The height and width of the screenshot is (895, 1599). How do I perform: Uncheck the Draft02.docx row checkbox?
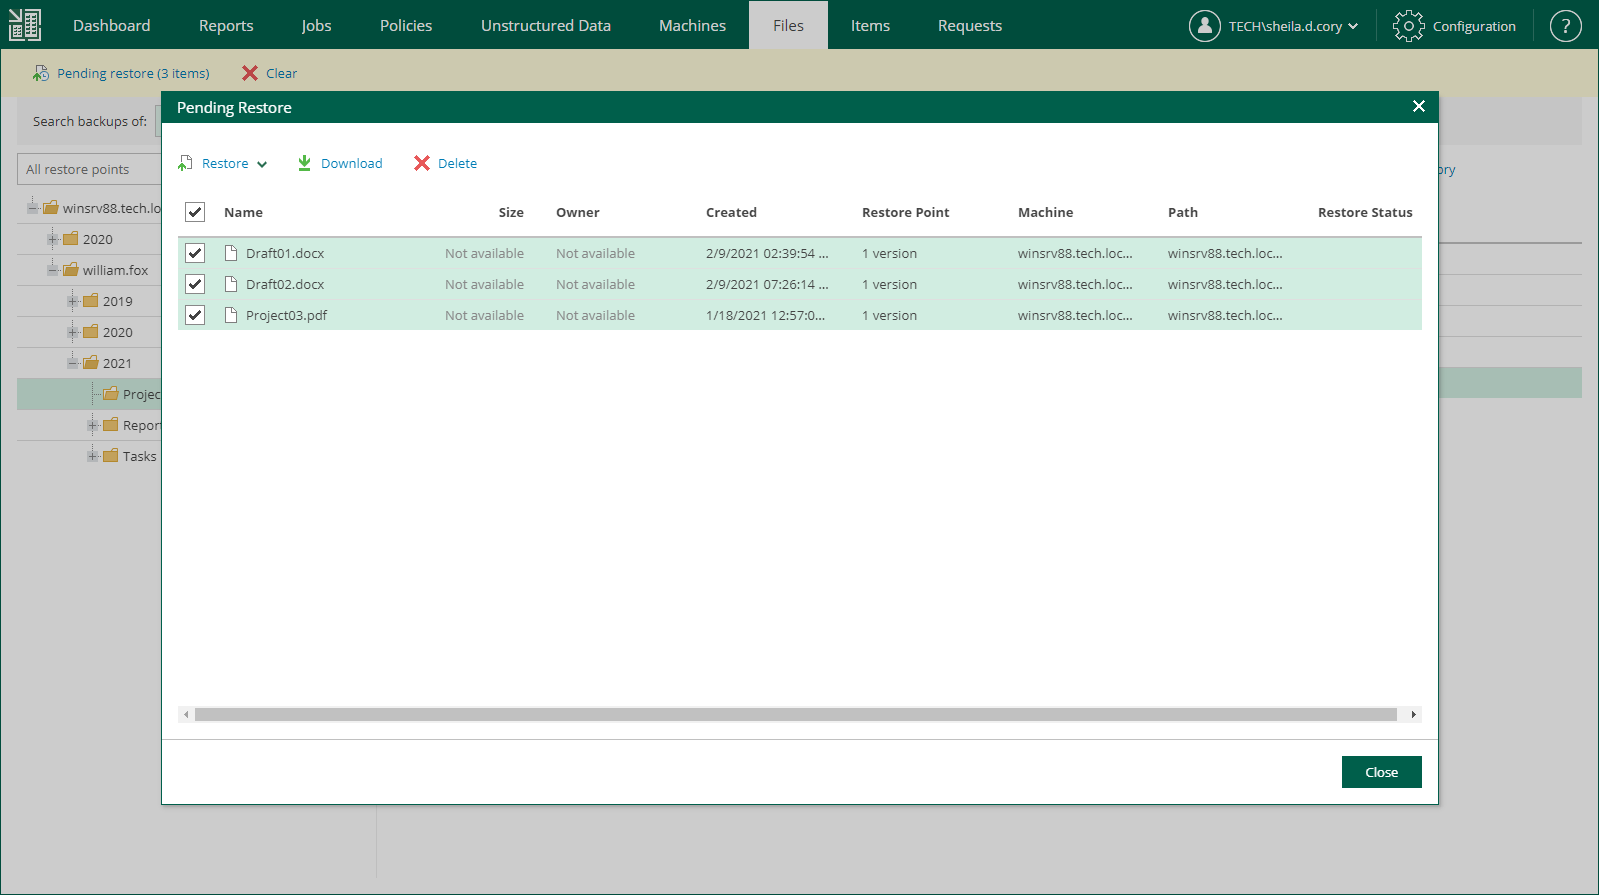(x=195, y=284)
